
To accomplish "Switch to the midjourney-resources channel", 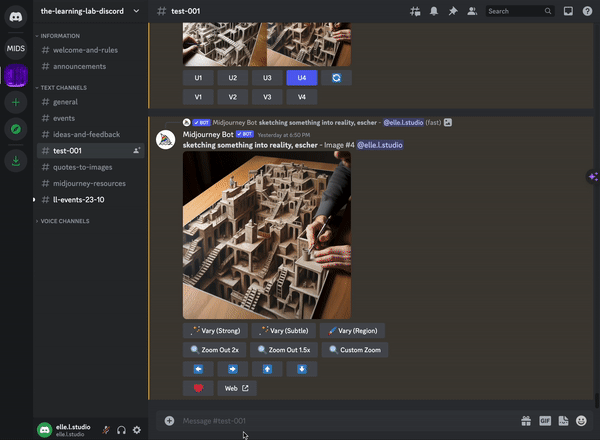I will [88, 183].
